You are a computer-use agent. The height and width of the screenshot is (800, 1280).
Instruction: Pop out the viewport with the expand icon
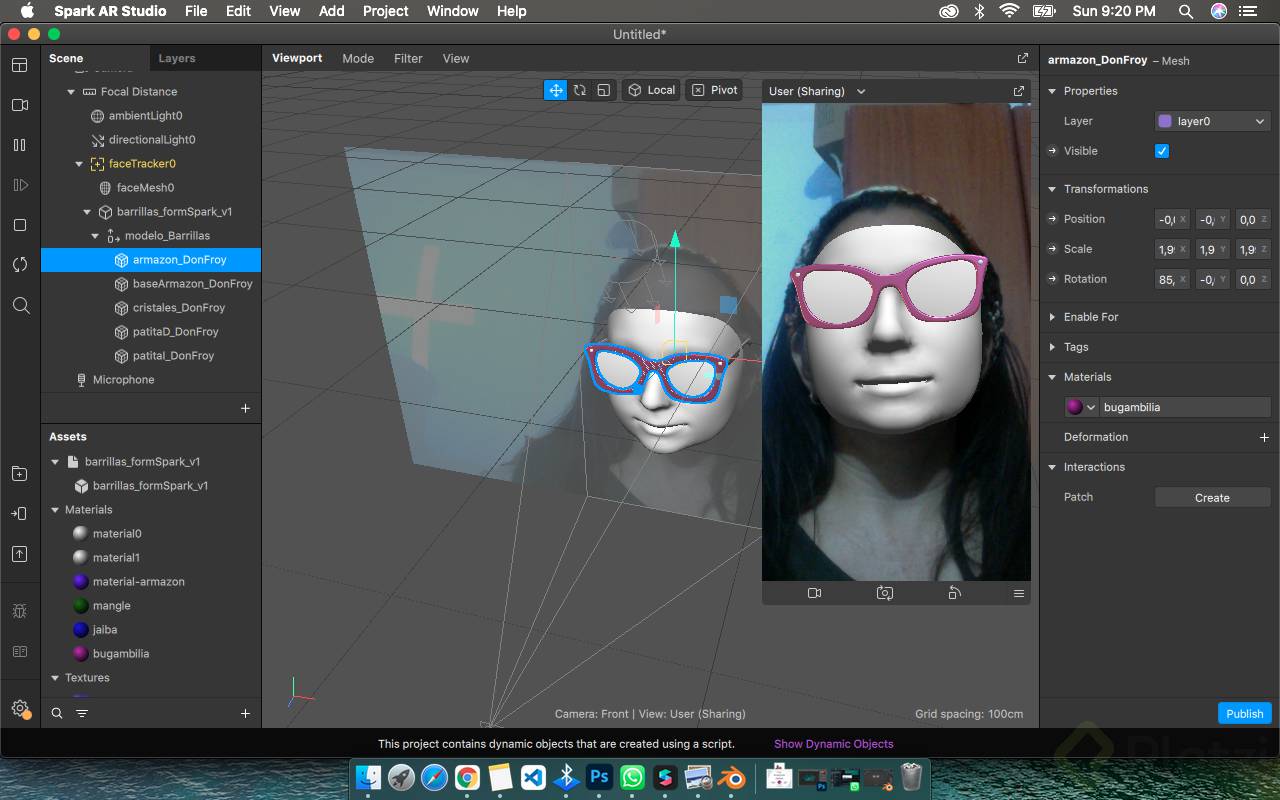coord(1022,59)
